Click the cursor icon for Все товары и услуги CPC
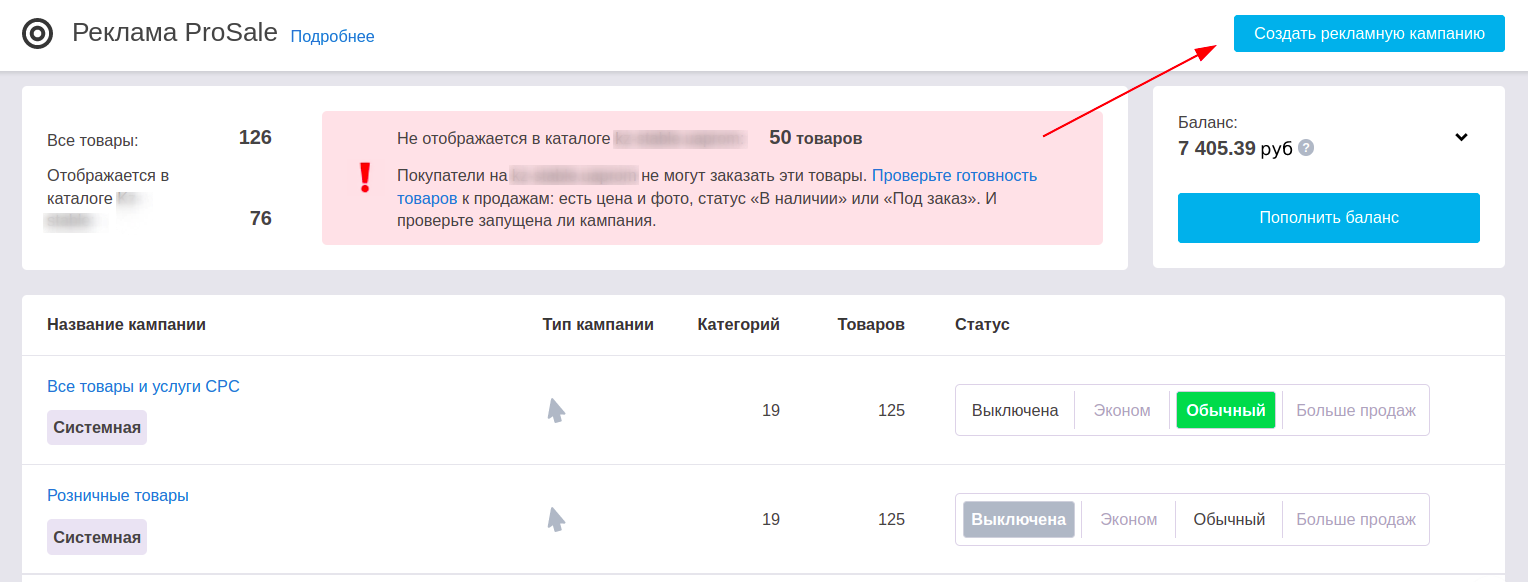This screenshot has width=1528, height=582. 556,410
